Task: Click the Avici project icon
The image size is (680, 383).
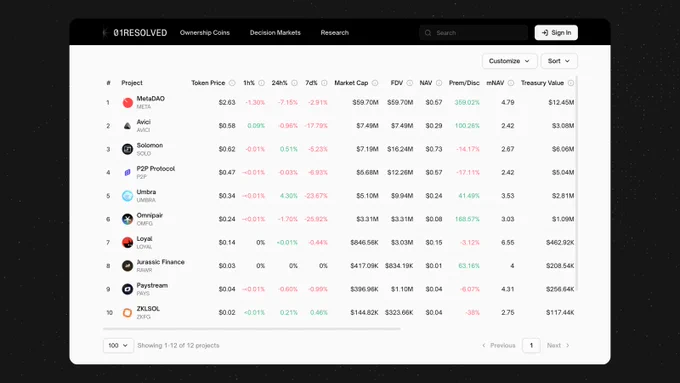Action: [x=128, y=126]
